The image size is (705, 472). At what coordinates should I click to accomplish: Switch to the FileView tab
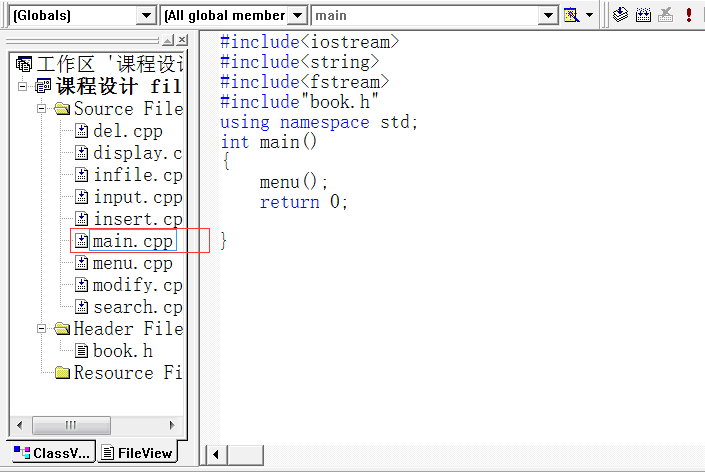(x=138, y=453)
